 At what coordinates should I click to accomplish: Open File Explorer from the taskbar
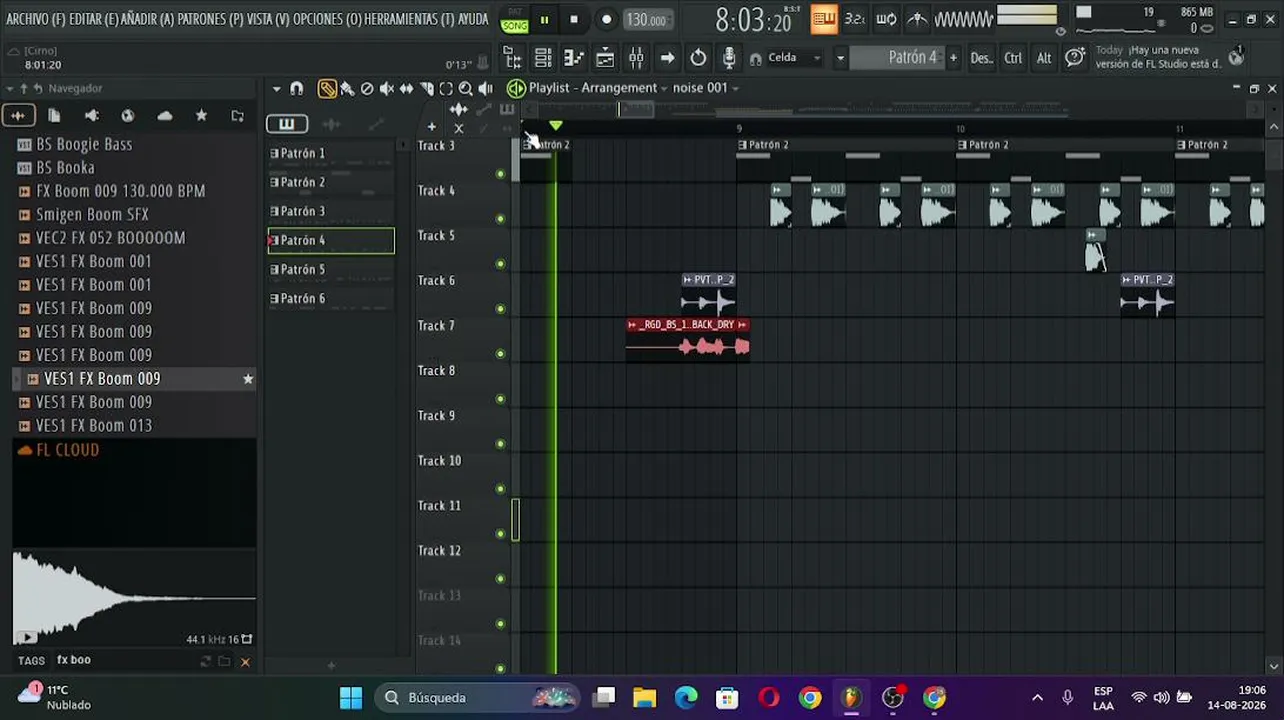[644, 698]
